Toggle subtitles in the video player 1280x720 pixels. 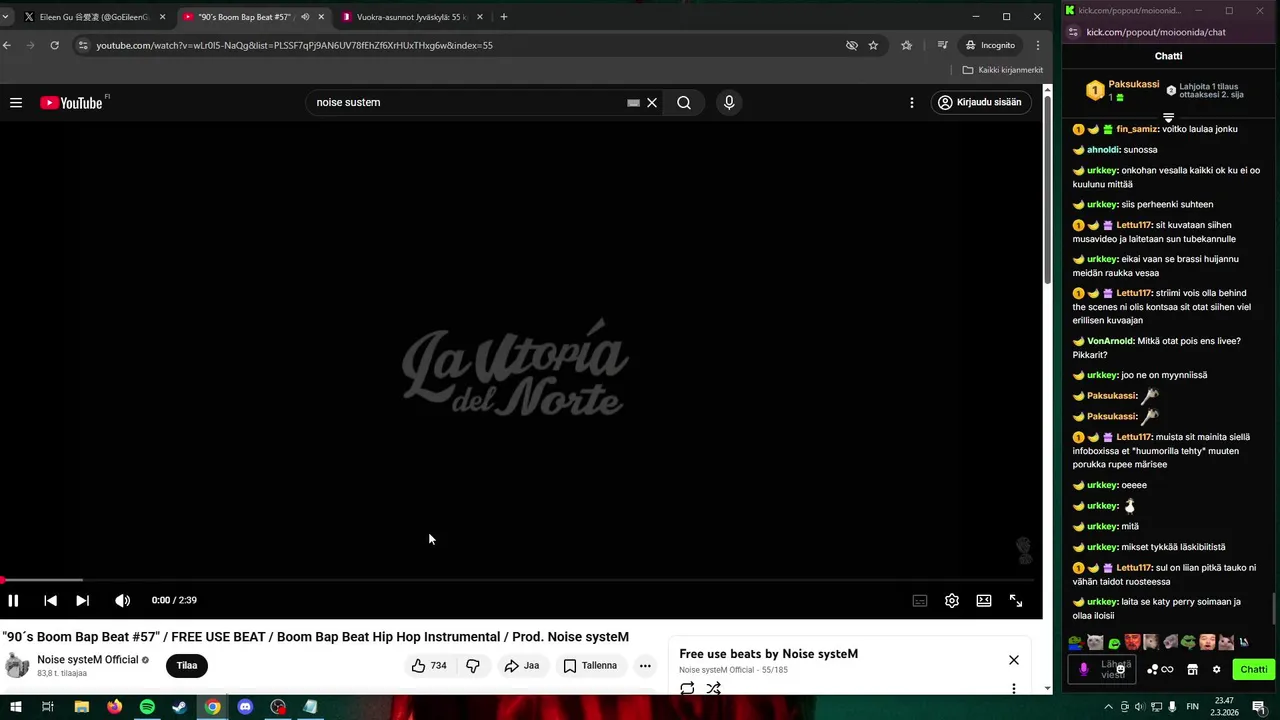coord(920,600)
